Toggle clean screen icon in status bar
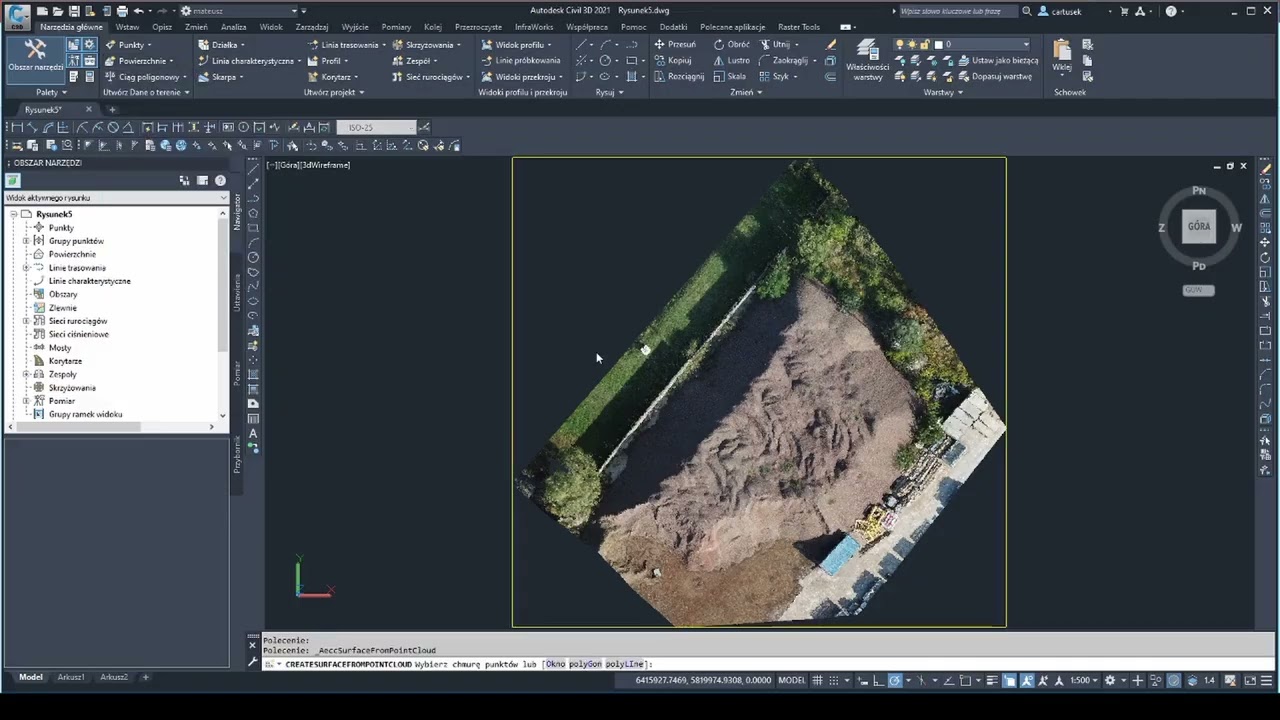Image resolution: width=1280 pixels, height=720 pixels. [x=1248, y=680]
